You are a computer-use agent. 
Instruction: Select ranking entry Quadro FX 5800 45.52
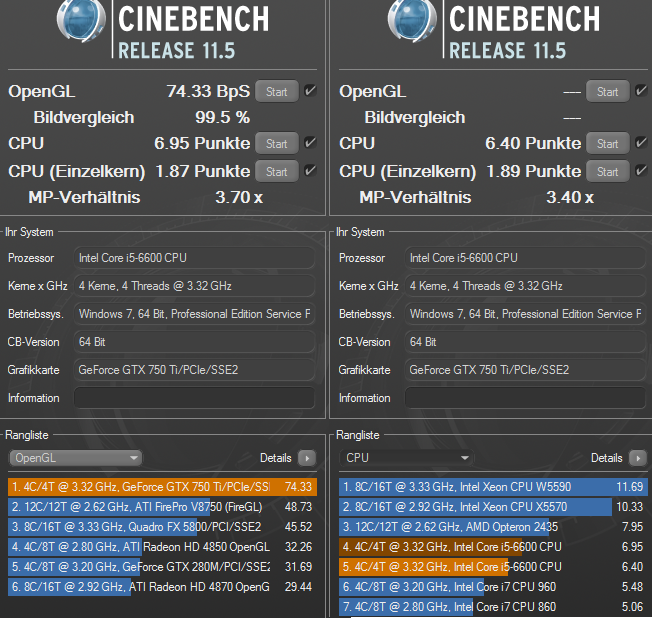click(x=162, y=527)
